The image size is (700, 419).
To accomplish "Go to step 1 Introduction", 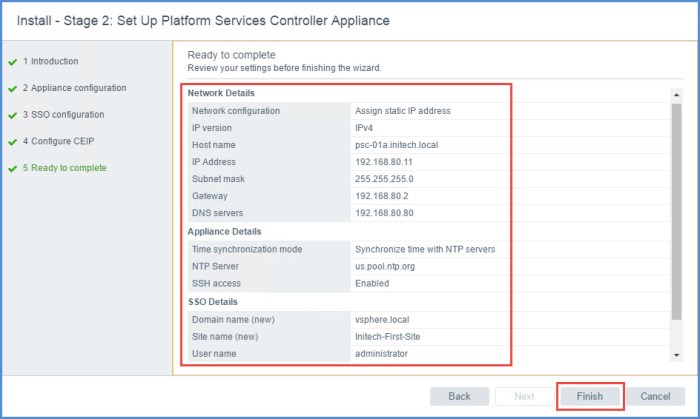I will point(50,62).
